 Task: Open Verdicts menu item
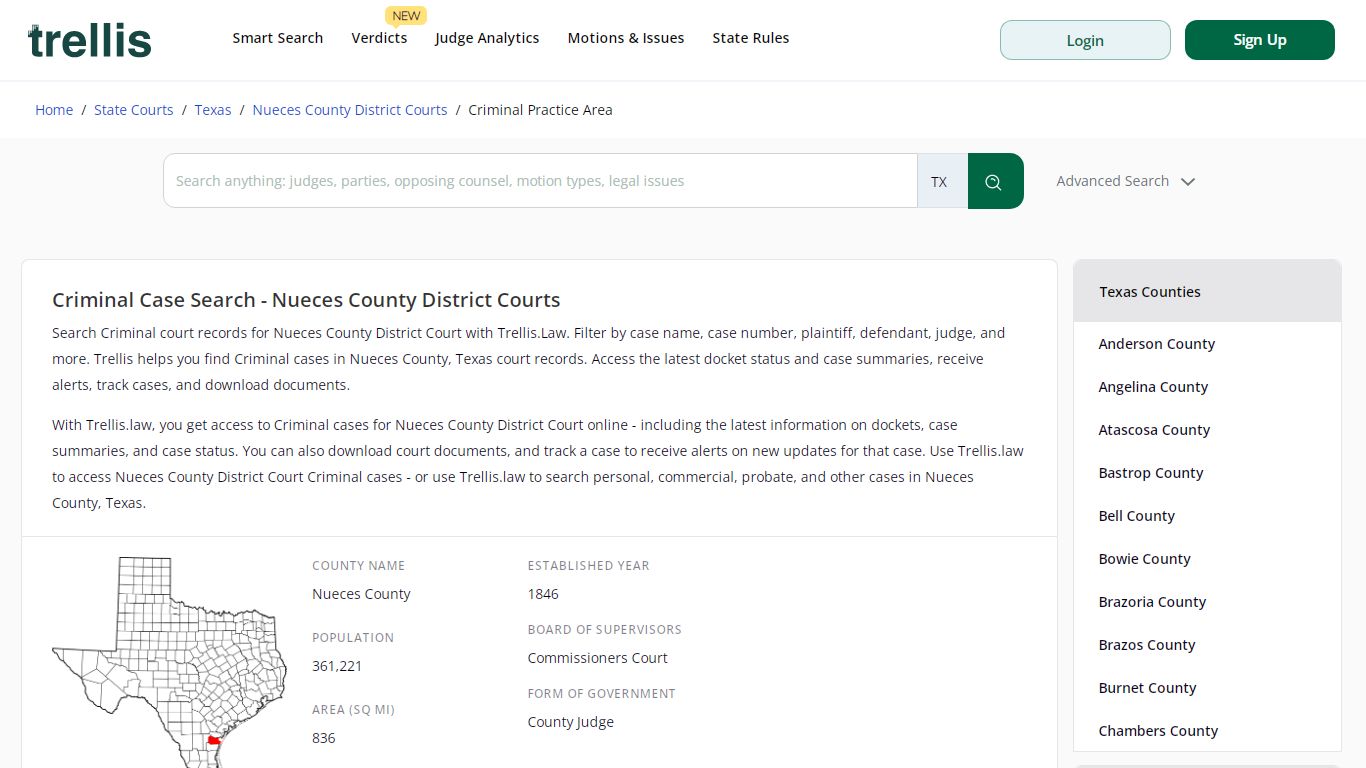tap(379, 38)
